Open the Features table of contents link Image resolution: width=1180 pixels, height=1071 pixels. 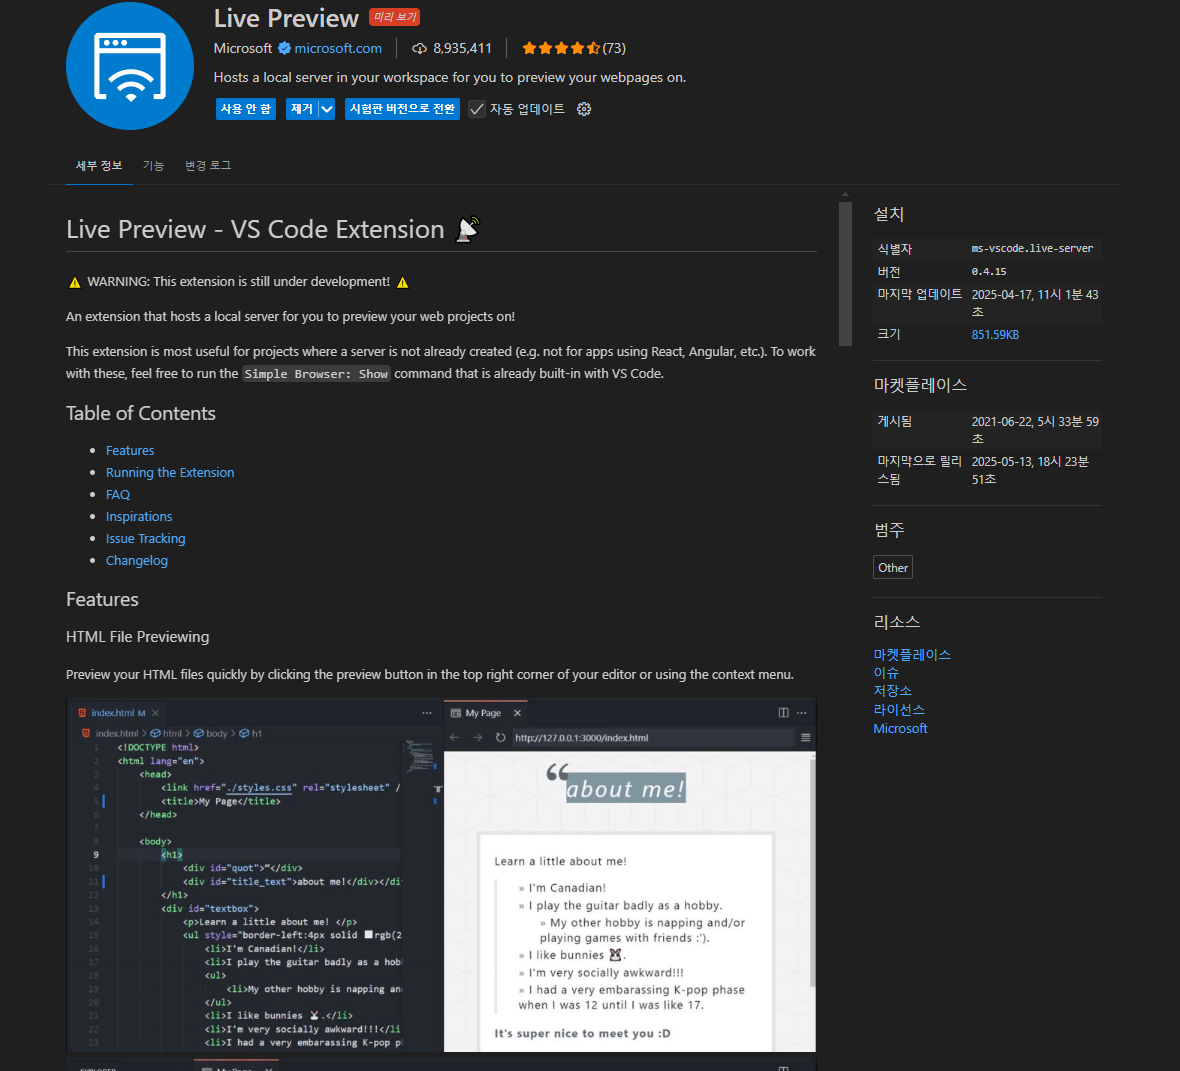tap(130, 450)
